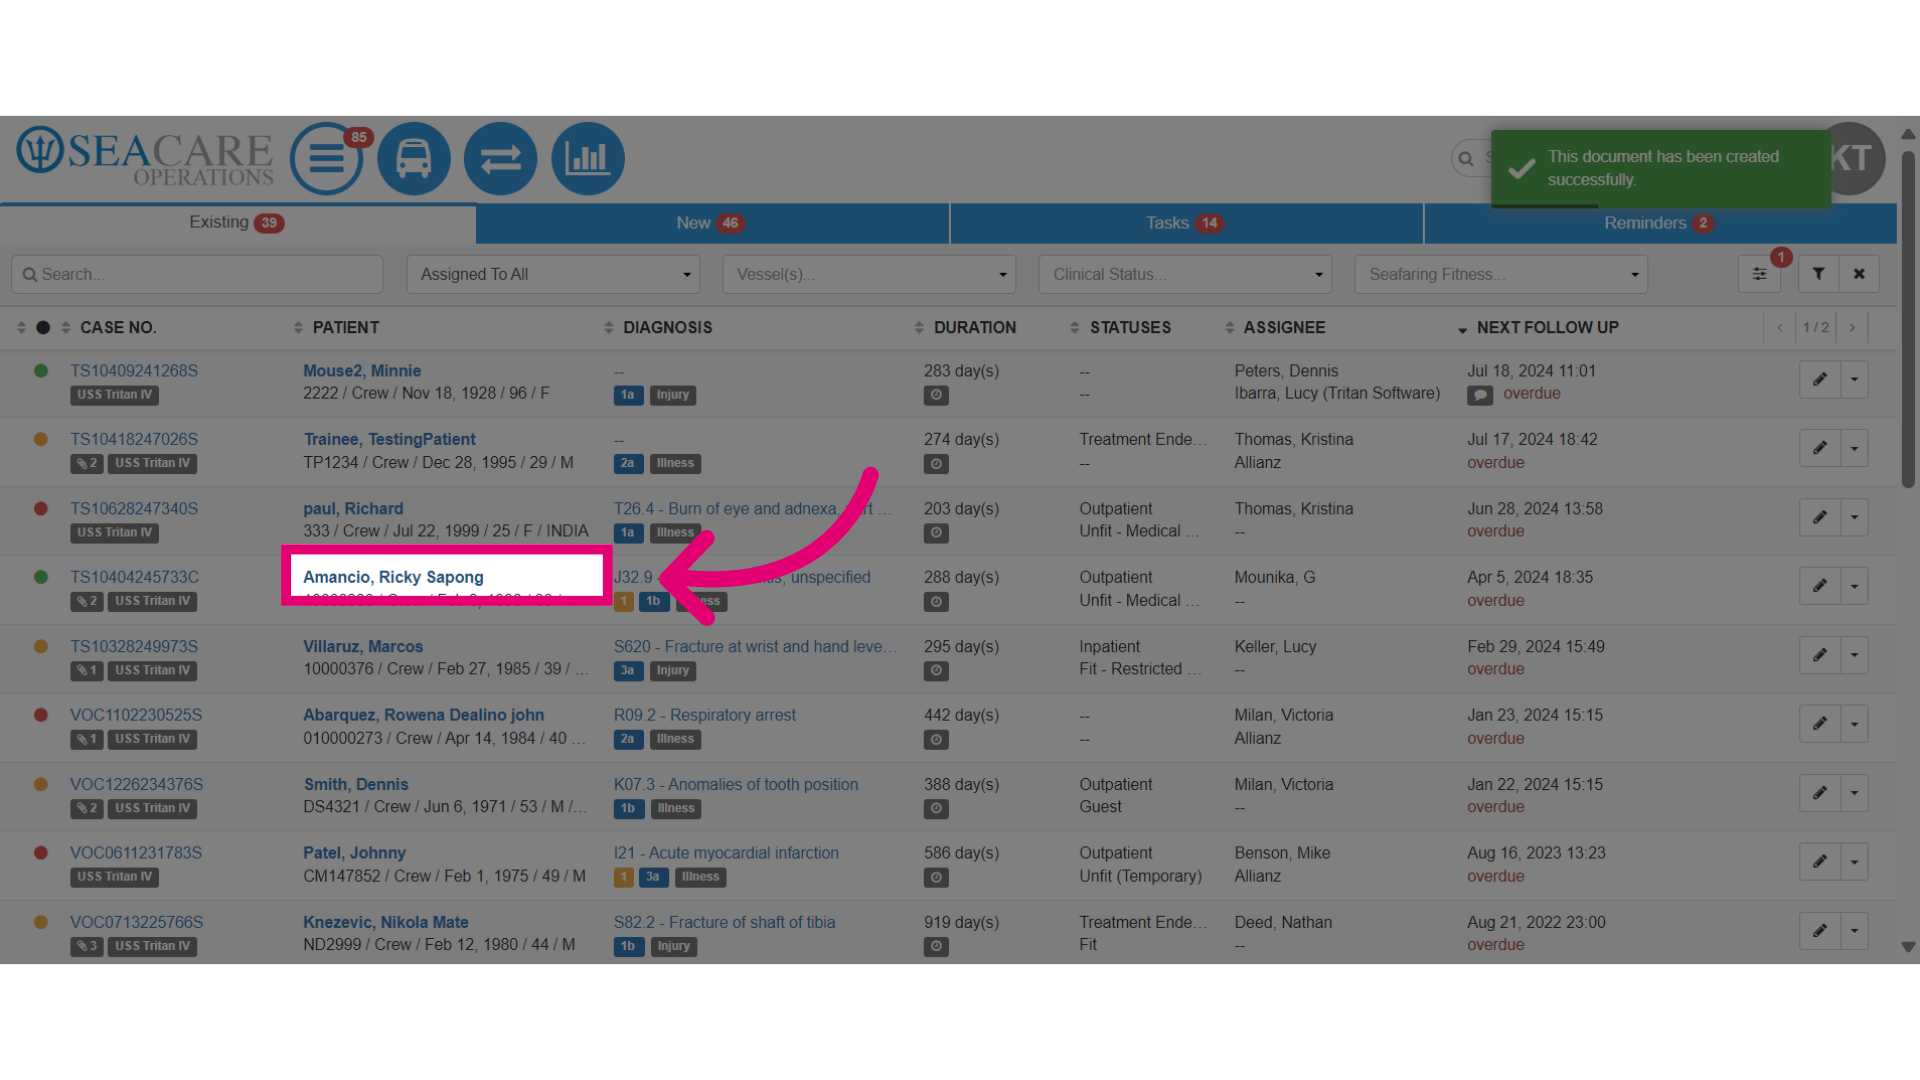Open the ambulance transport icon

413,158
